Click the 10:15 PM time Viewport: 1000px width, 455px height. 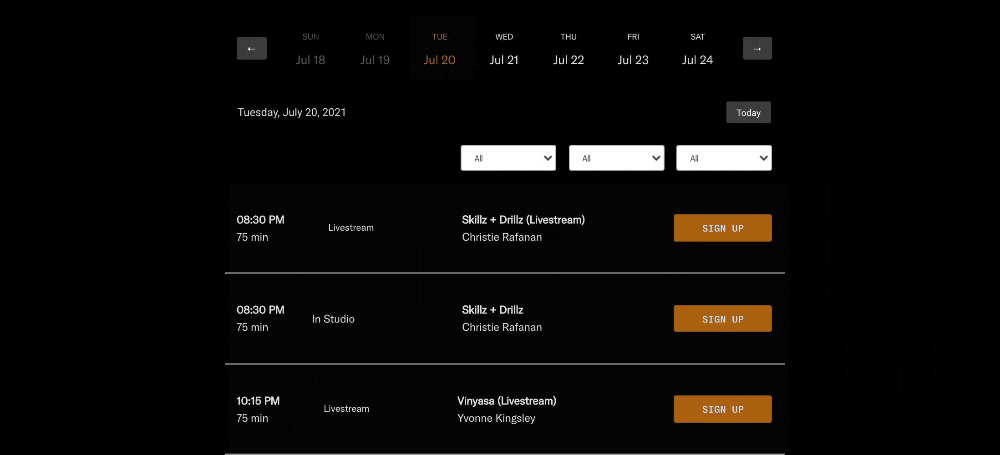258,401
